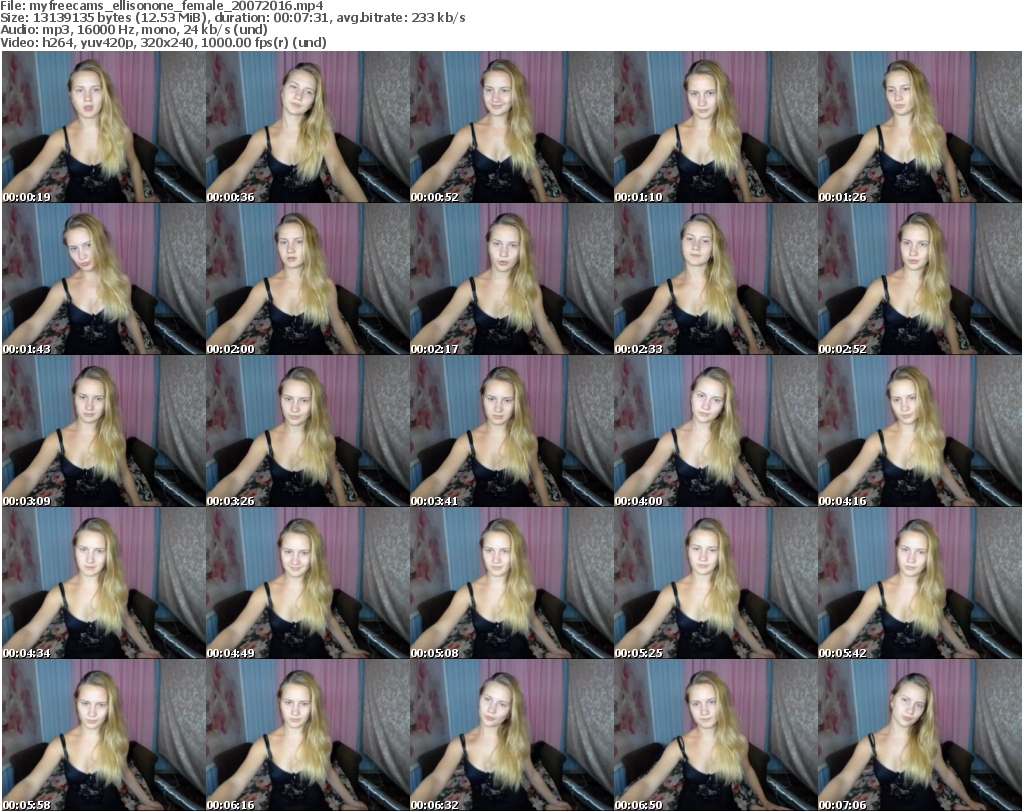Select the 00:01:26 thumbnail

click(x=920, y=127)
